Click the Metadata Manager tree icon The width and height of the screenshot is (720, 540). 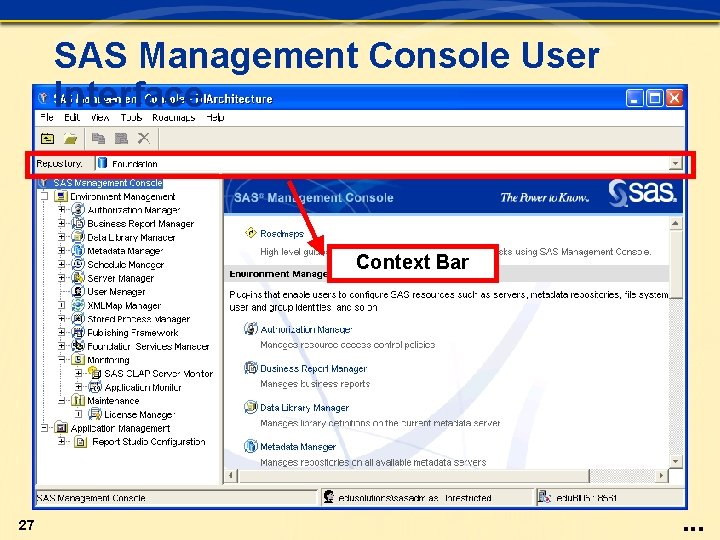[78, 251]
